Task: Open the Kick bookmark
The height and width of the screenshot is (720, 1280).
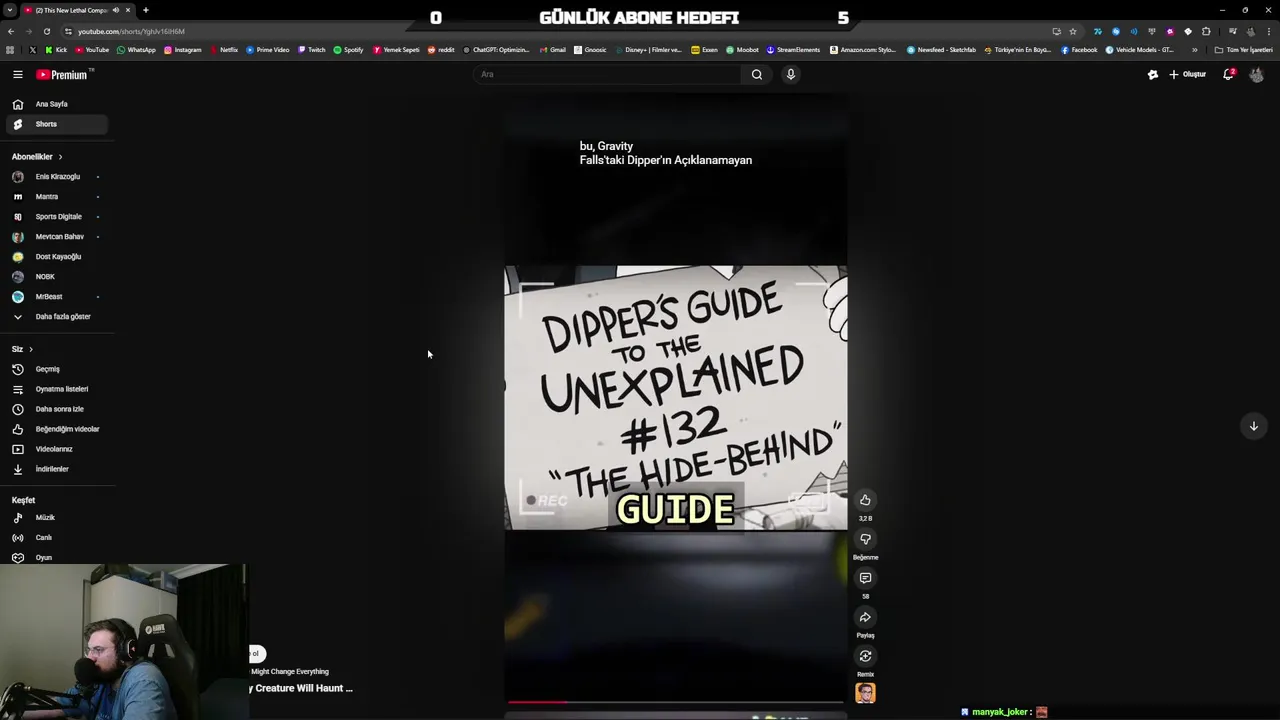Action: point(56,50)
